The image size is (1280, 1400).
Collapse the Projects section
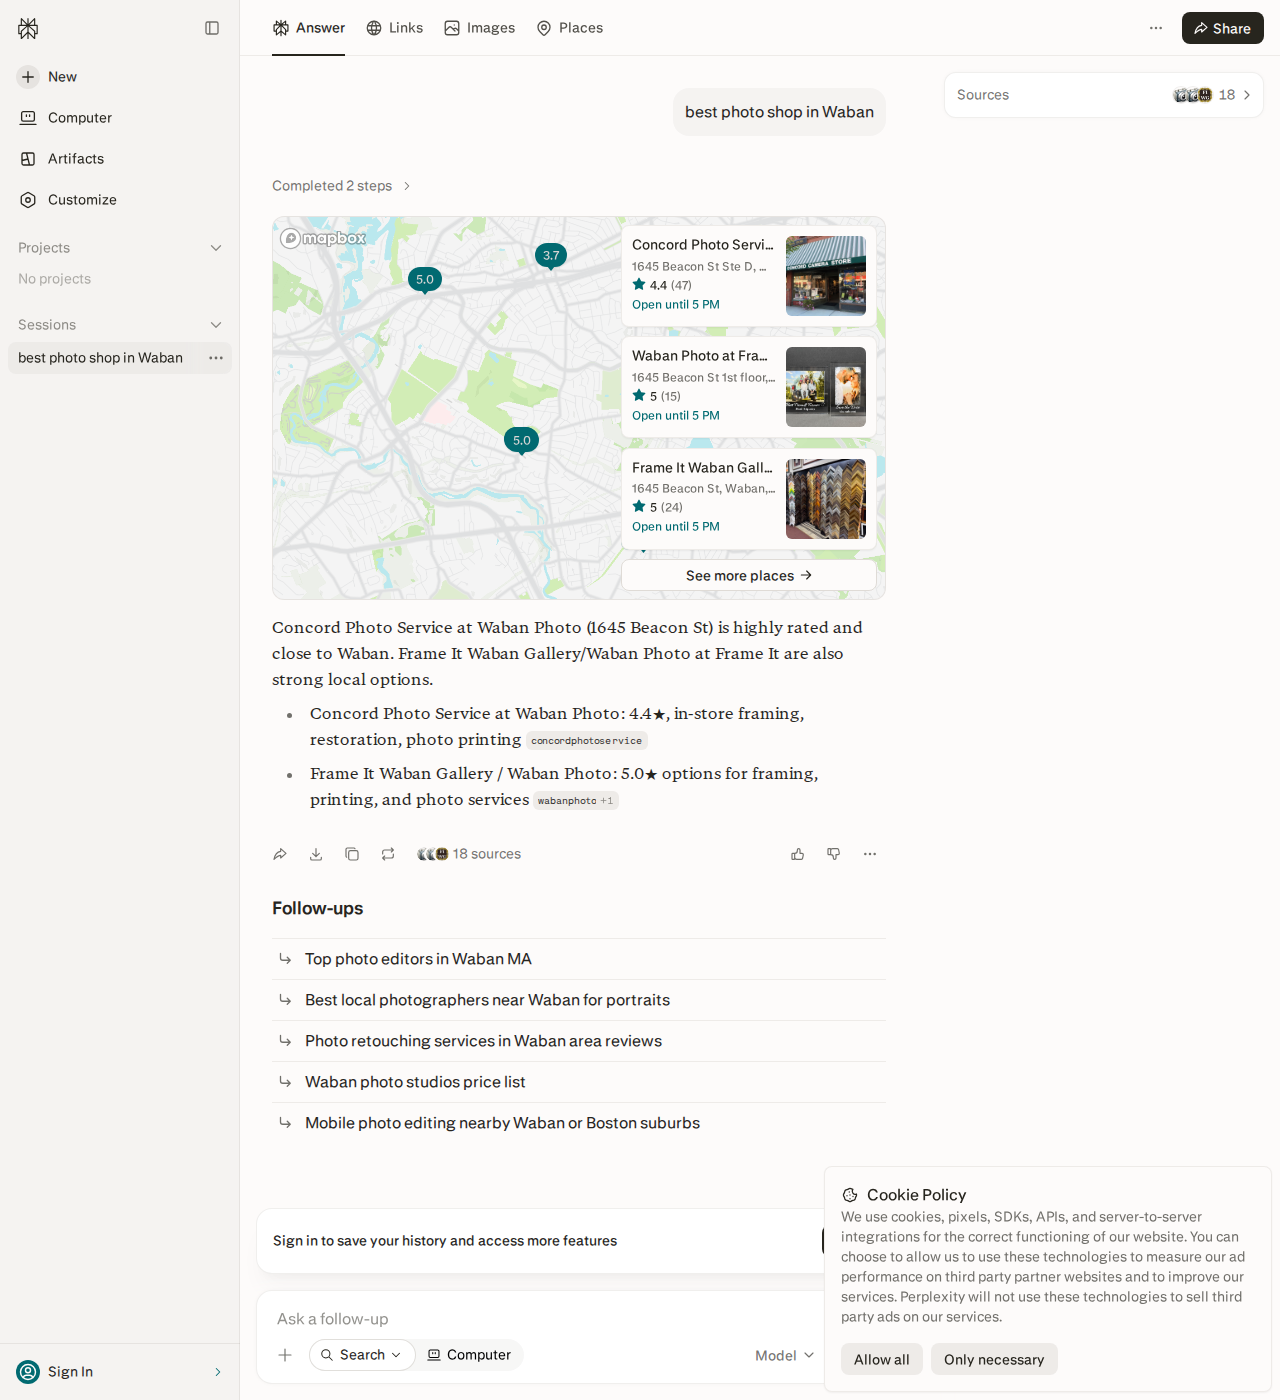pyautogui.click(x=216, y=248)
